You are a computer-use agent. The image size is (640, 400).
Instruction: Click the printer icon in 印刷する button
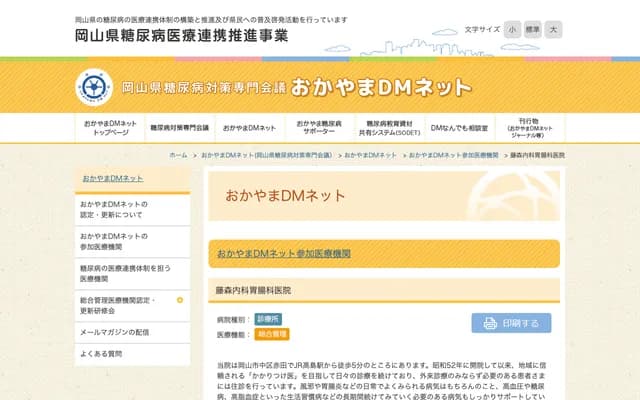point(490,323)
